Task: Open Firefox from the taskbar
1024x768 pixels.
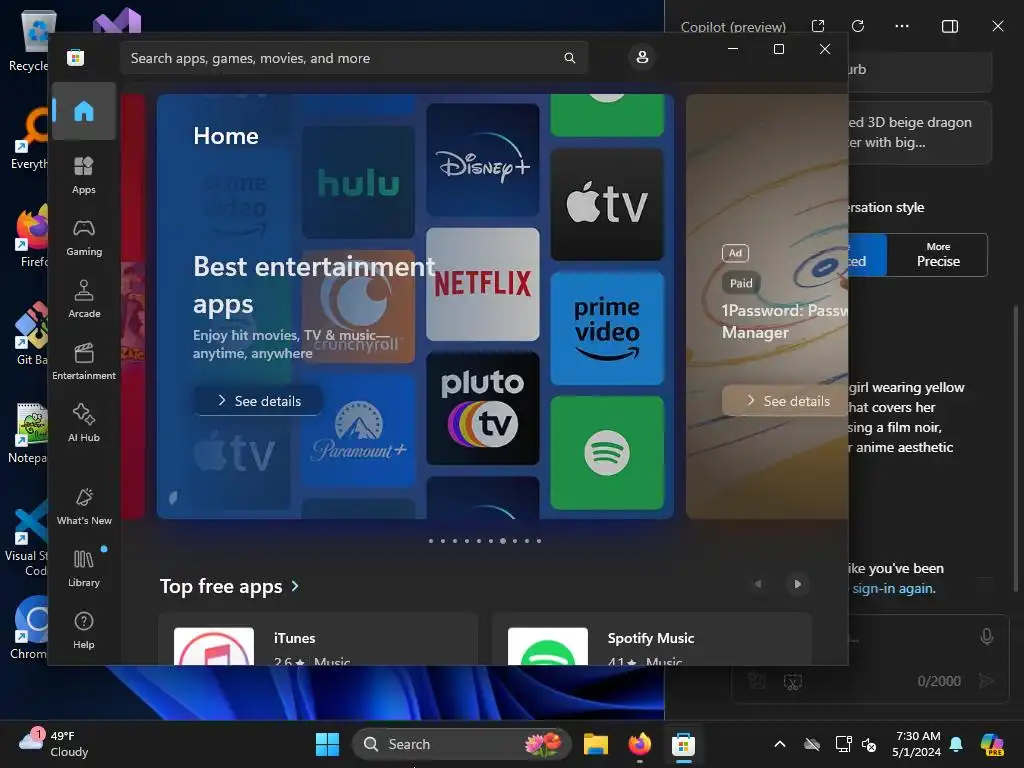Action: pyautogui.click(x=639, y=744)
